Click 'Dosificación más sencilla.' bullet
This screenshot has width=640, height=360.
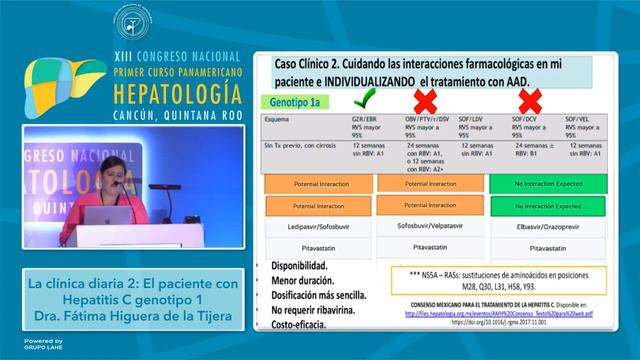319,296
